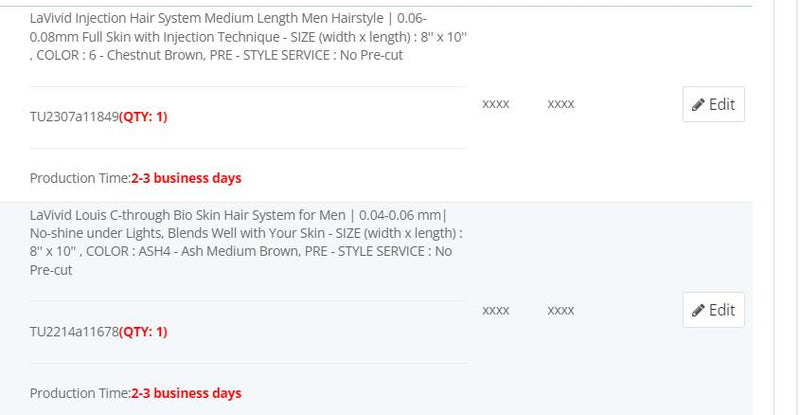The width and height of the screenshot is (800, 415).
Task: Click the red QTY: 1 next to TU2214a11678
Action: (143, 332)
